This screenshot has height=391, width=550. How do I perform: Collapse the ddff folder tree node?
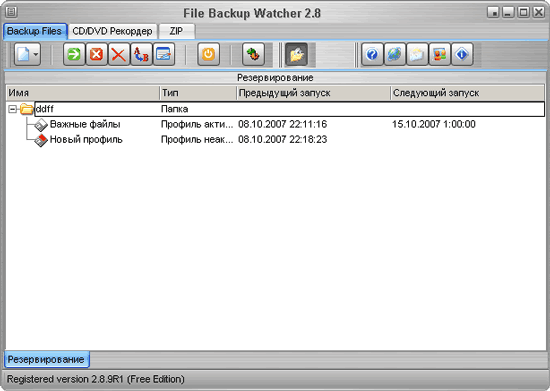tap(12, 109)
